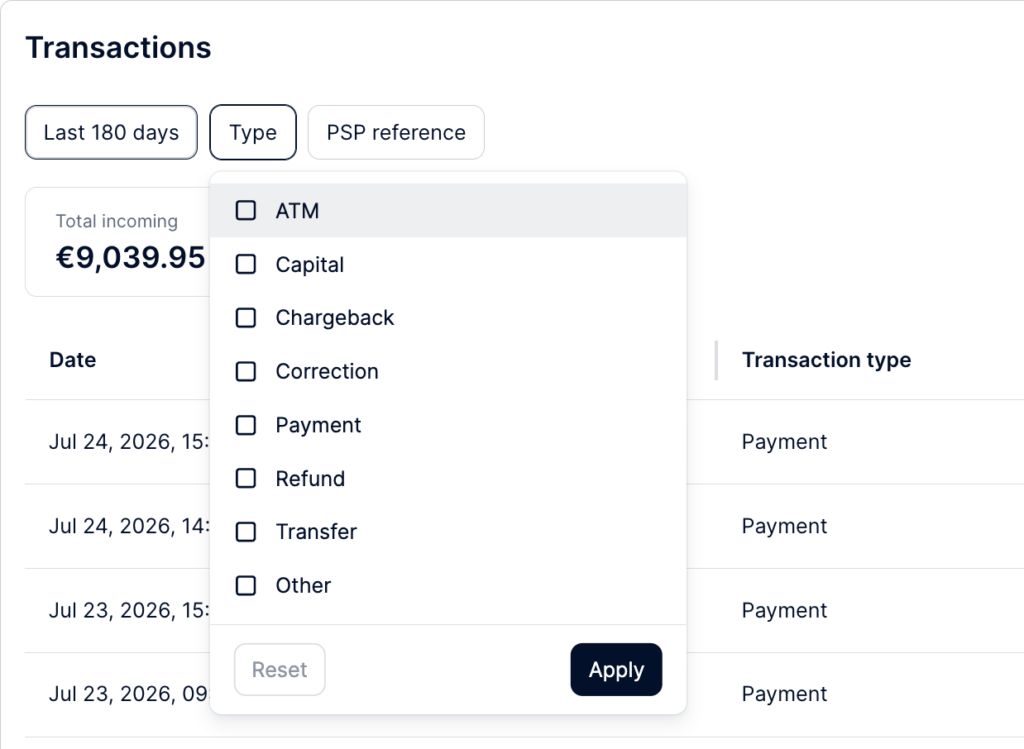Tick the Capital checkbox
The image size is (1024, 749).
pyautogui.click(x=246, y=264)
